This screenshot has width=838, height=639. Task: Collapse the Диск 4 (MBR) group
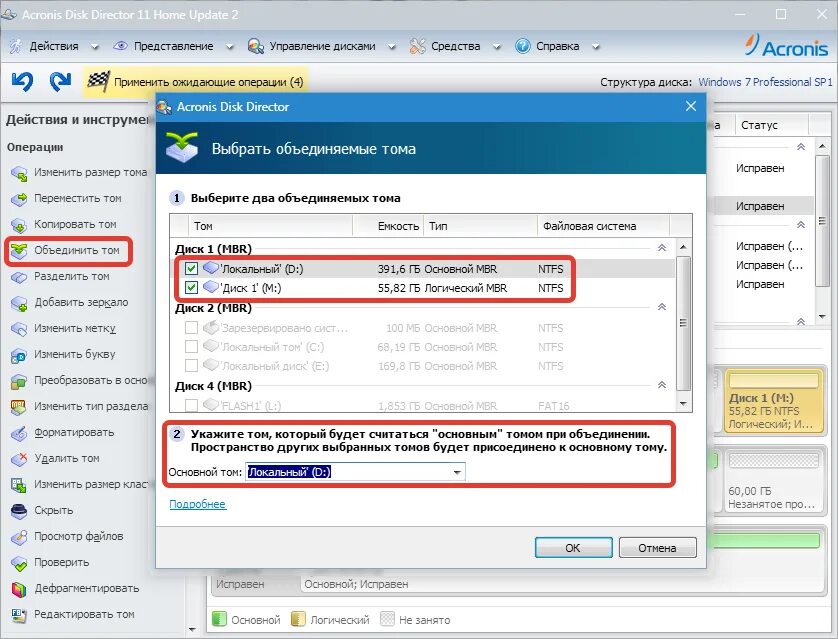(x=662, y=385)
